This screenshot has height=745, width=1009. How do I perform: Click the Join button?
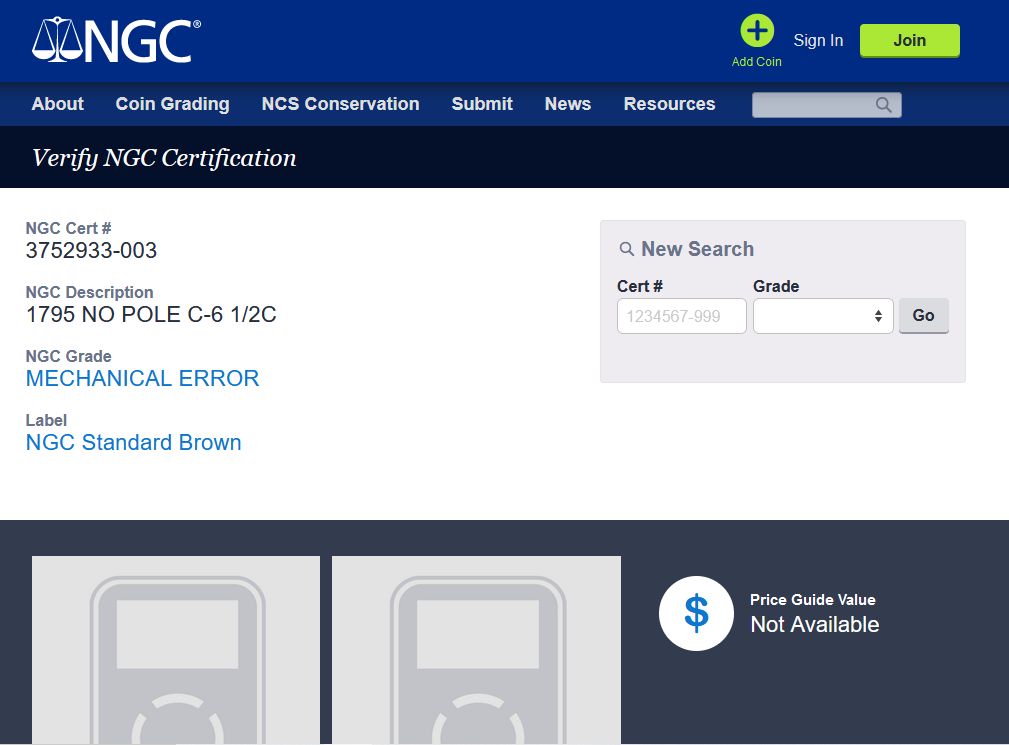point(910,41)
